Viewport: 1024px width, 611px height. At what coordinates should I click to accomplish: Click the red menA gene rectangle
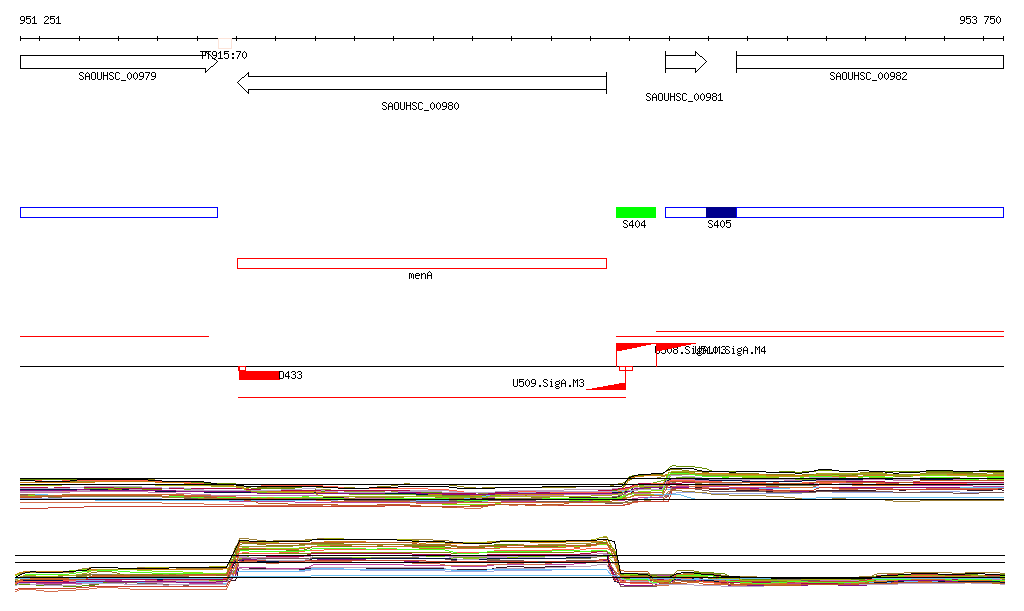click(x=422, y=264)
